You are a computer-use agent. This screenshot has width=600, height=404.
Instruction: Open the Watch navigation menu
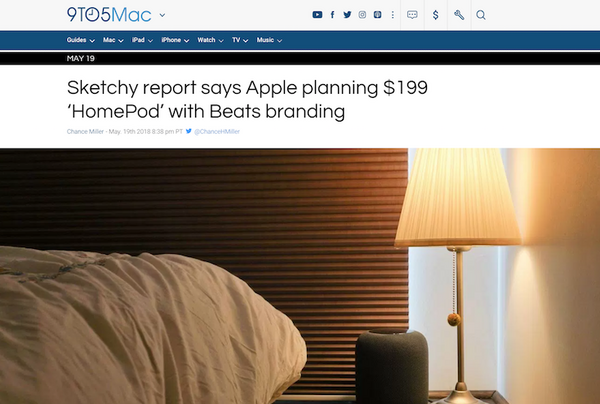tap(210, 40)
